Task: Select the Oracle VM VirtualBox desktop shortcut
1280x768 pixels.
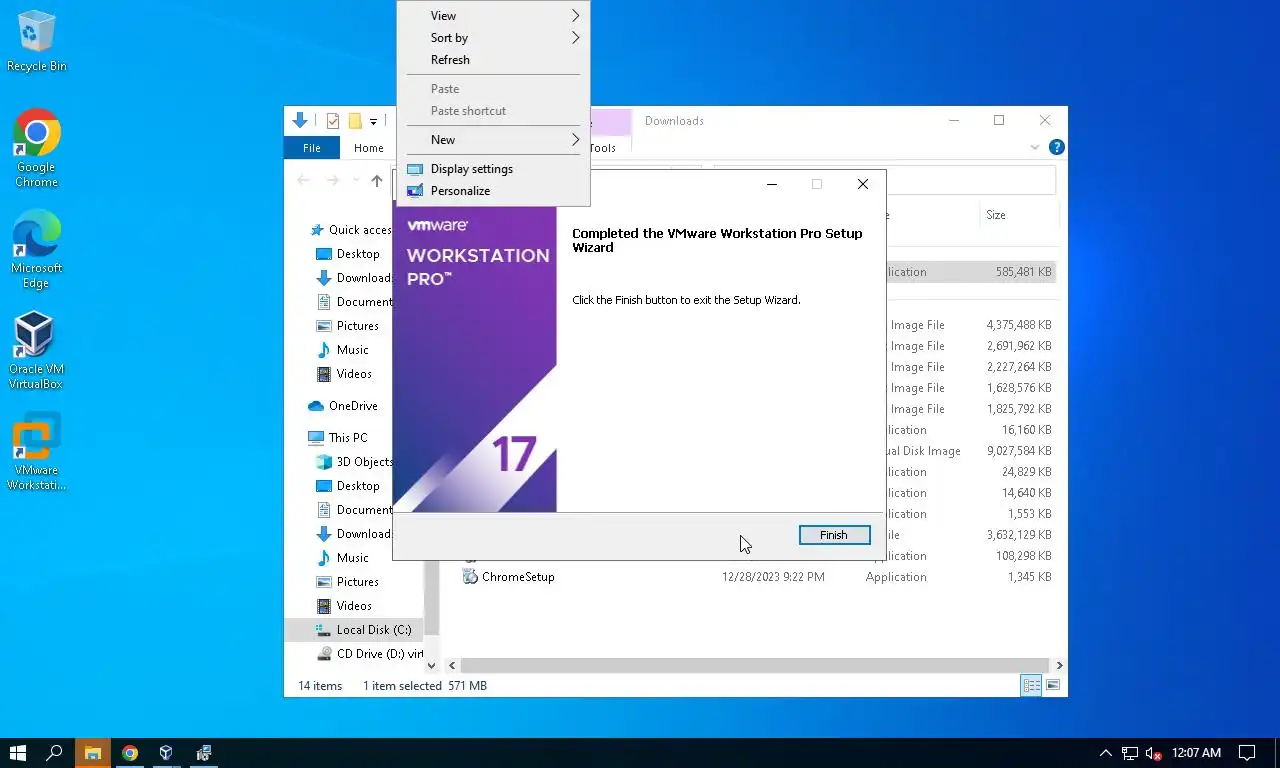Action: 36,350
